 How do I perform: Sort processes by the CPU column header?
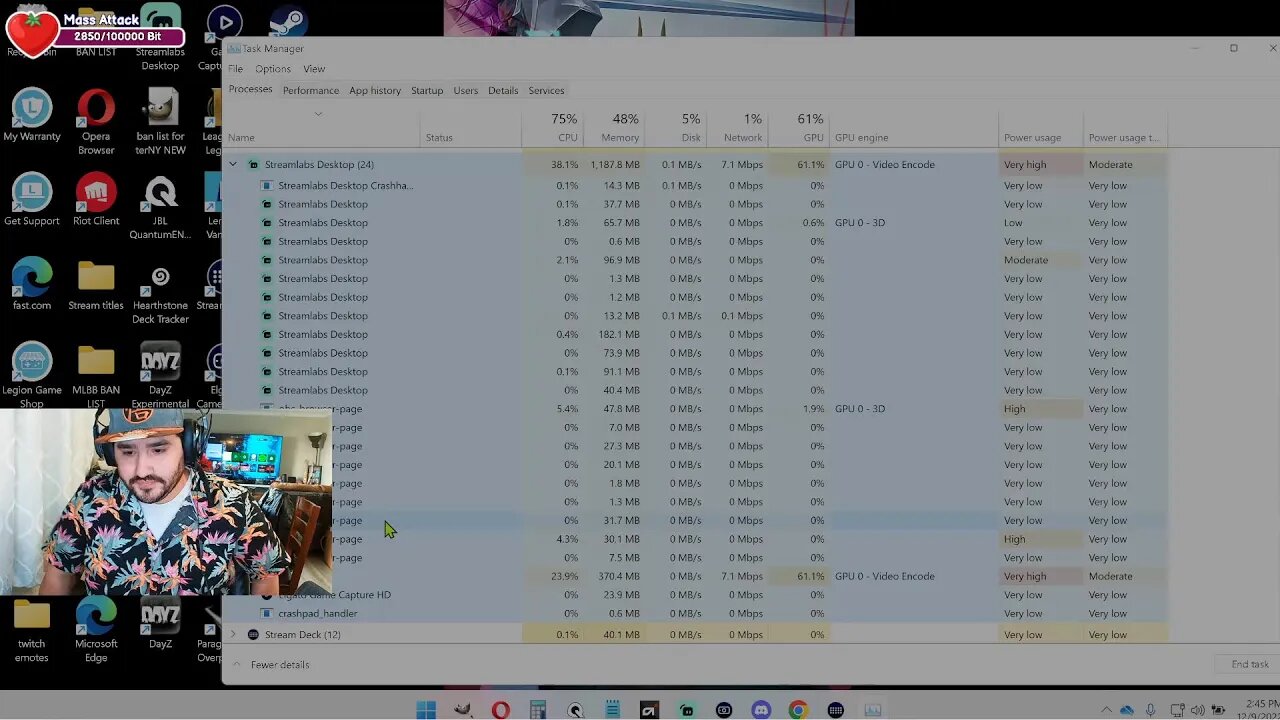(552, 127)
